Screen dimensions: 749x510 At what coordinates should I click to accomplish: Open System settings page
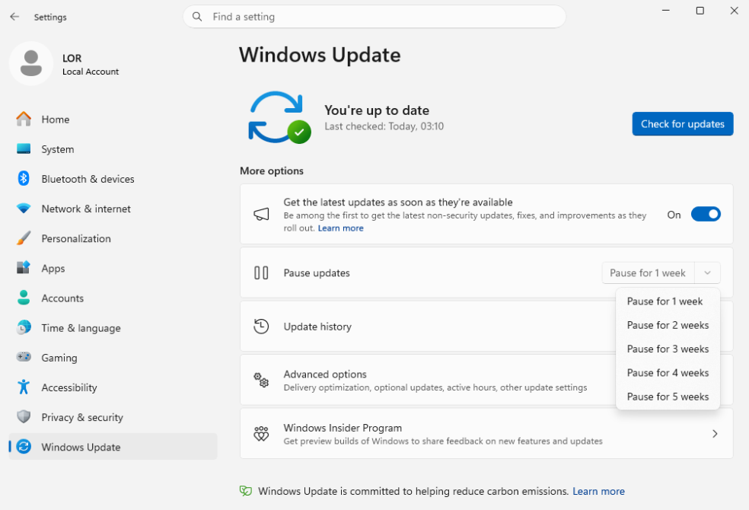[x=113, y=149]
